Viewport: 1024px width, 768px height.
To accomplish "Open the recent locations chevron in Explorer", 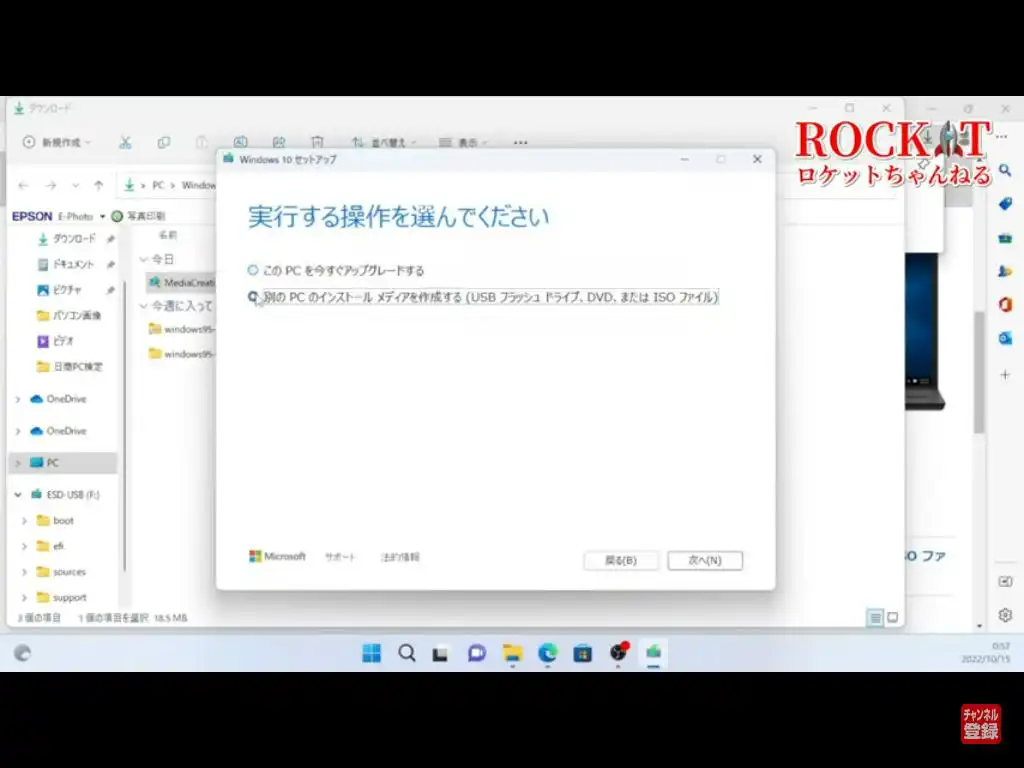I will pos(76,185).
